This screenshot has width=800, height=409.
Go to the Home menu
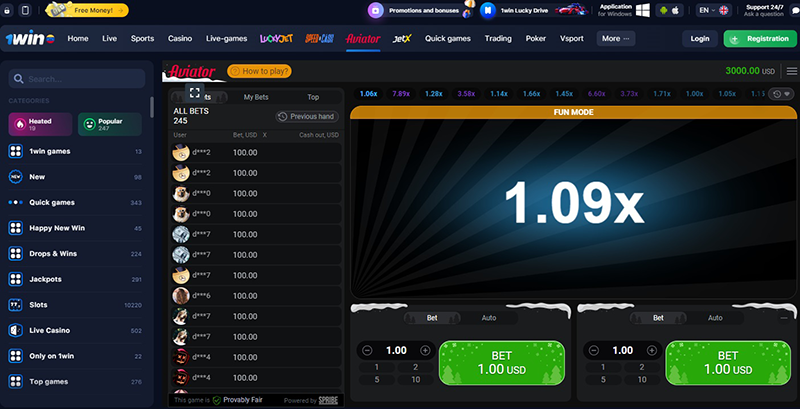78,38
